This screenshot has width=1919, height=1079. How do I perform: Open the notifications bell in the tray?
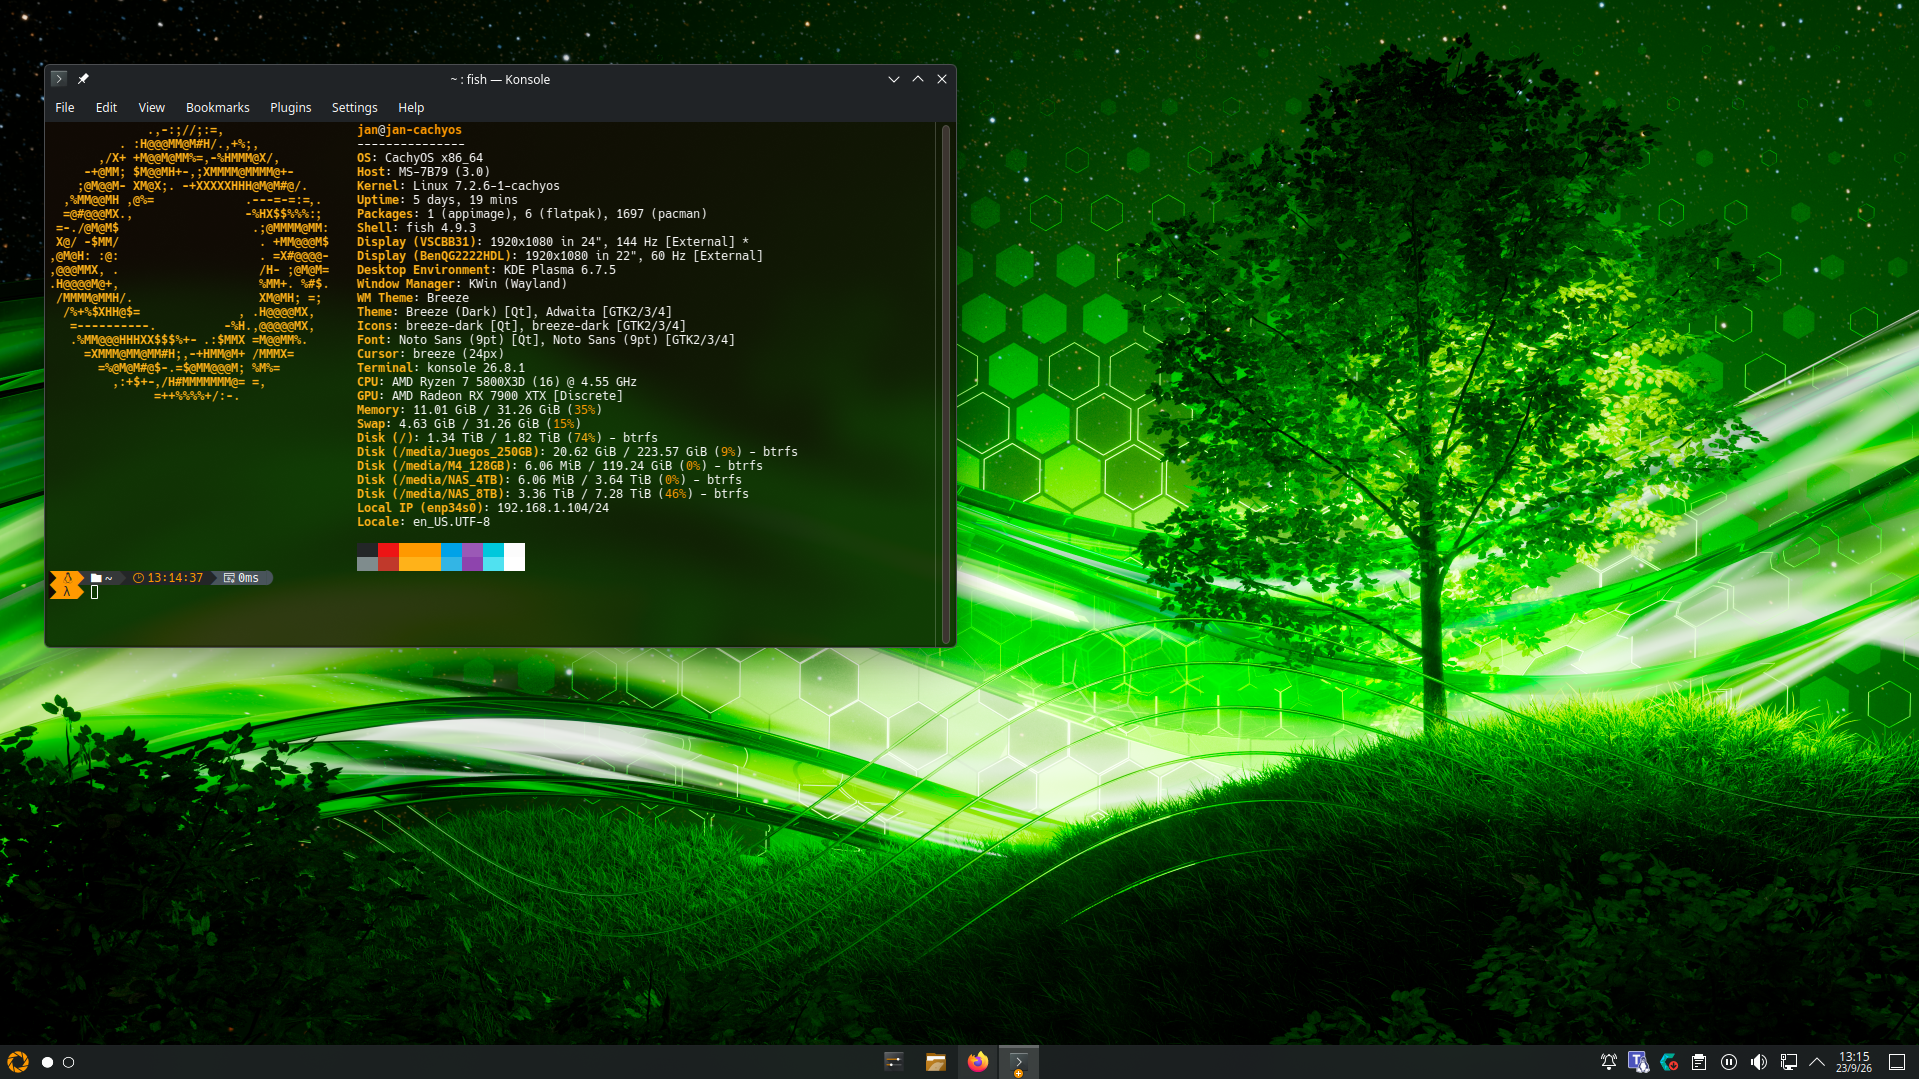pos(1609,1062)
